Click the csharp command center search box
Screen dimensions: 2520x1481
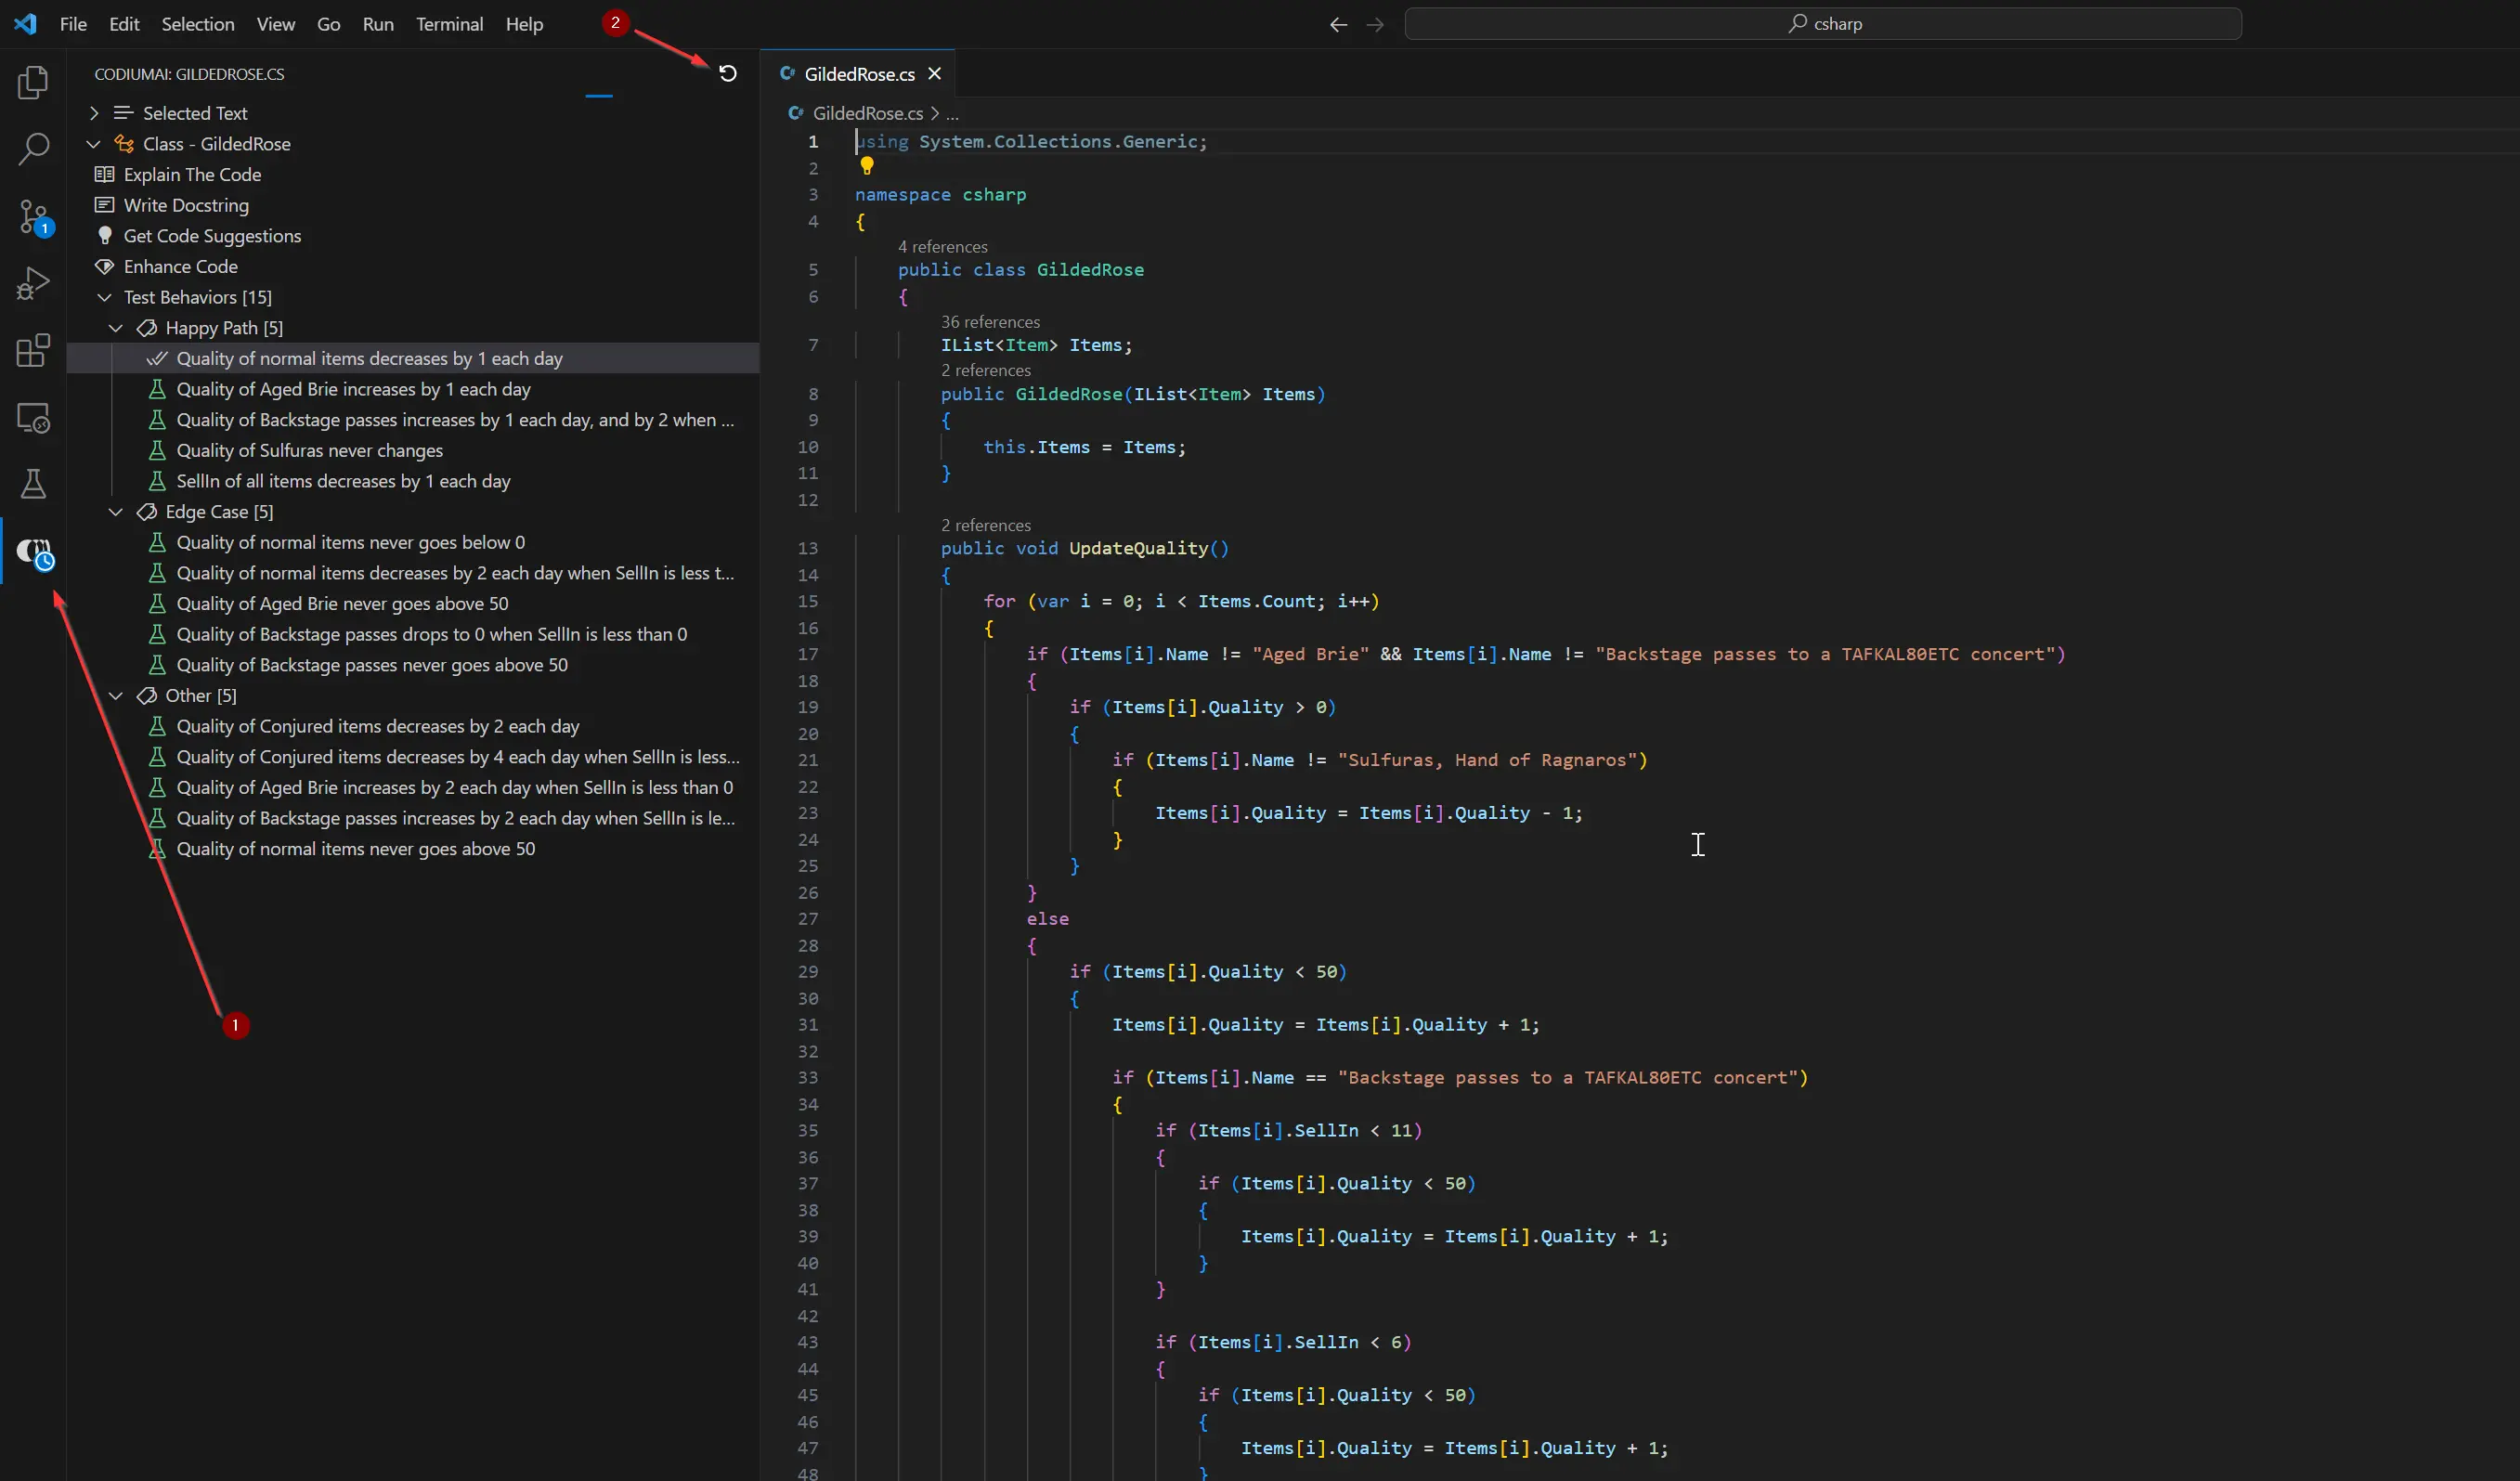1822,24
